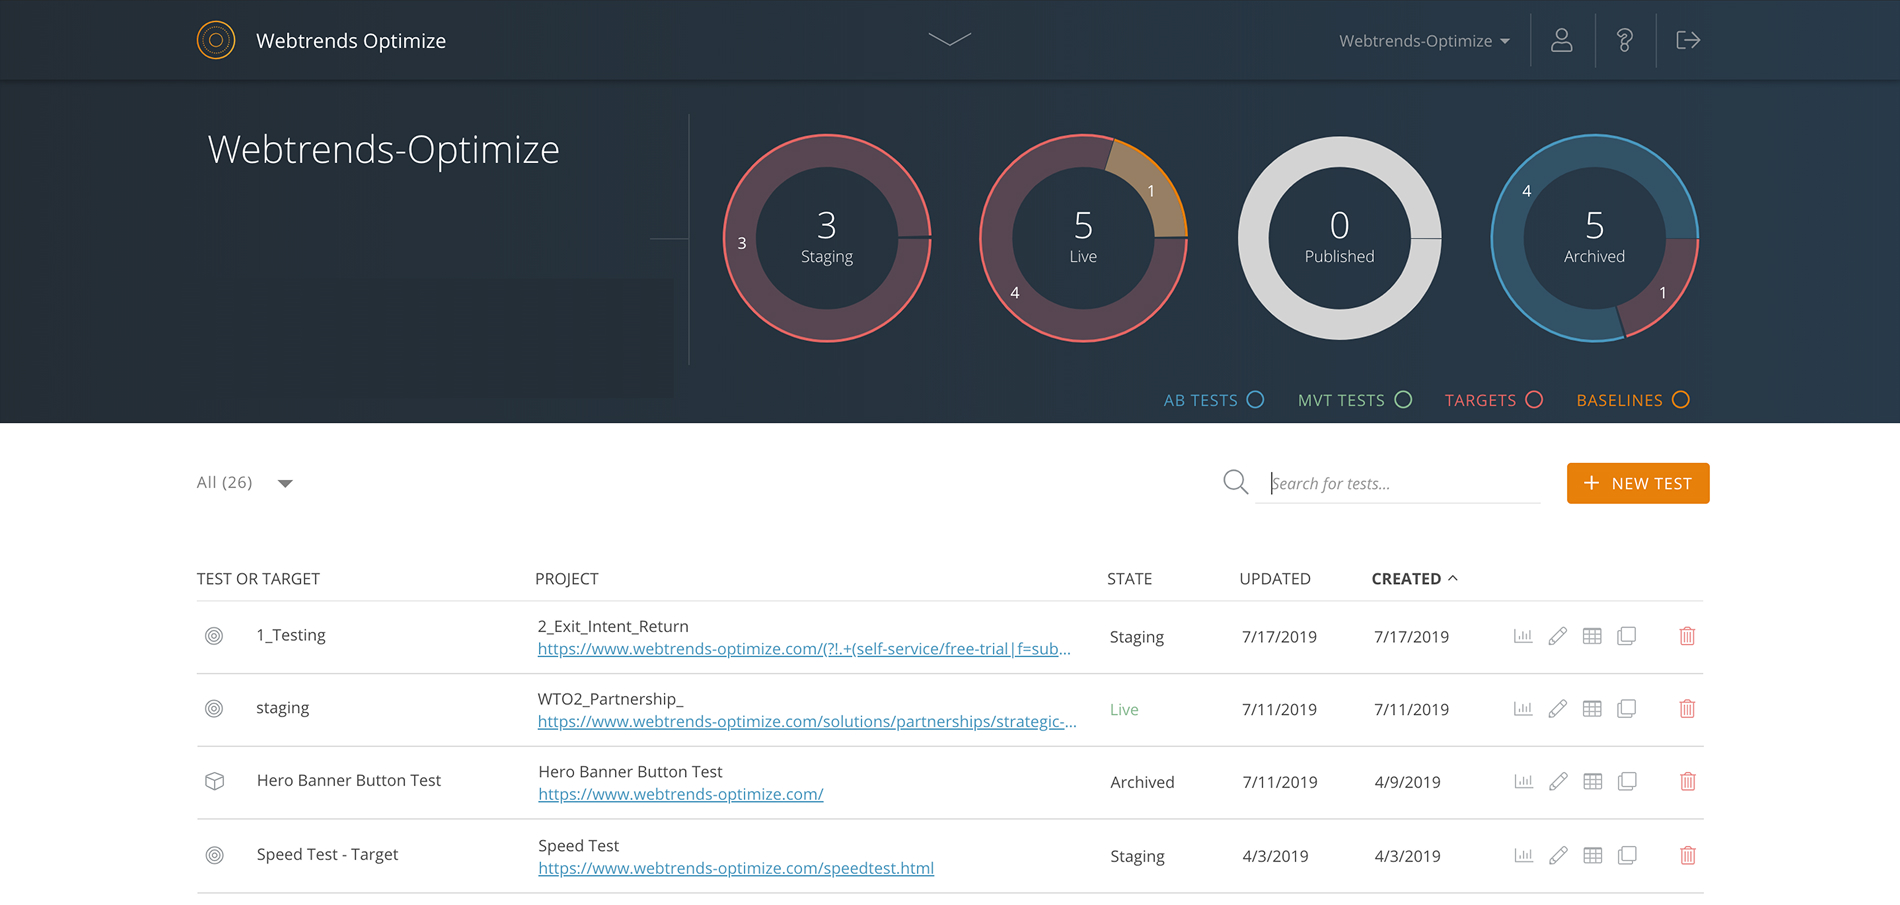
Task: Delete Speed Test - Target
Action: click(x=1687, y=856)
